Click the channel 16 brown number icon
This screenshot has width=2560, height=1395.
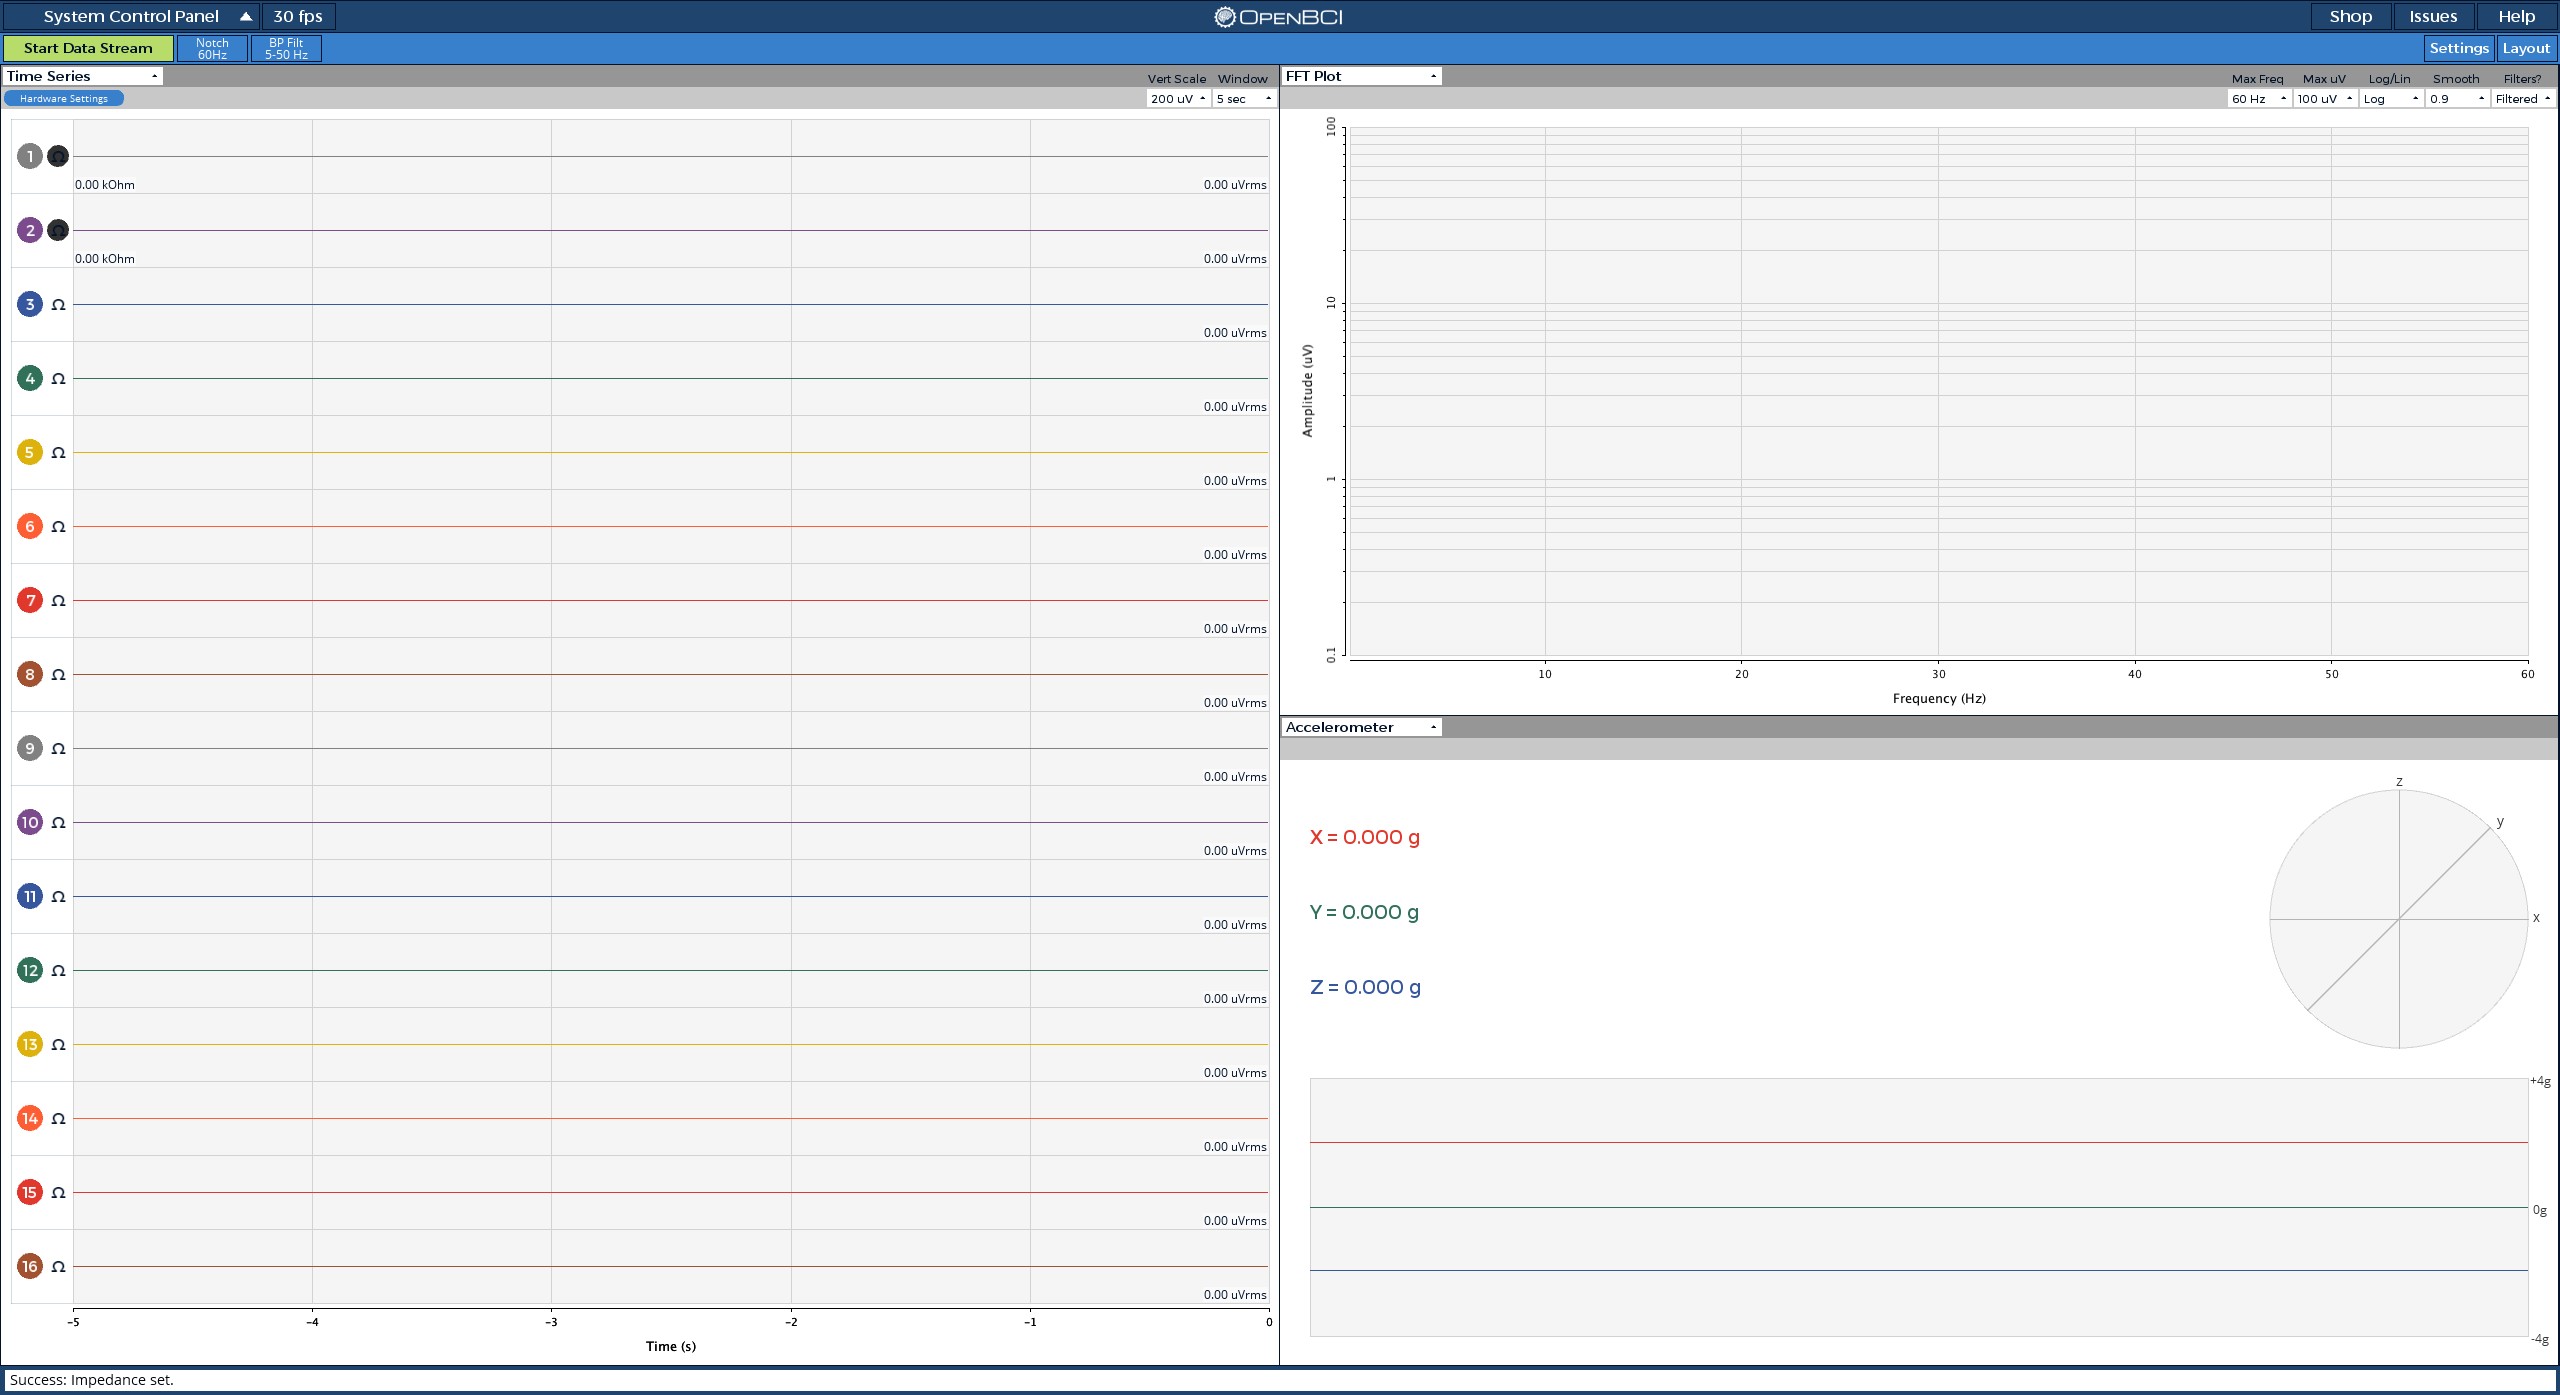30,1266
